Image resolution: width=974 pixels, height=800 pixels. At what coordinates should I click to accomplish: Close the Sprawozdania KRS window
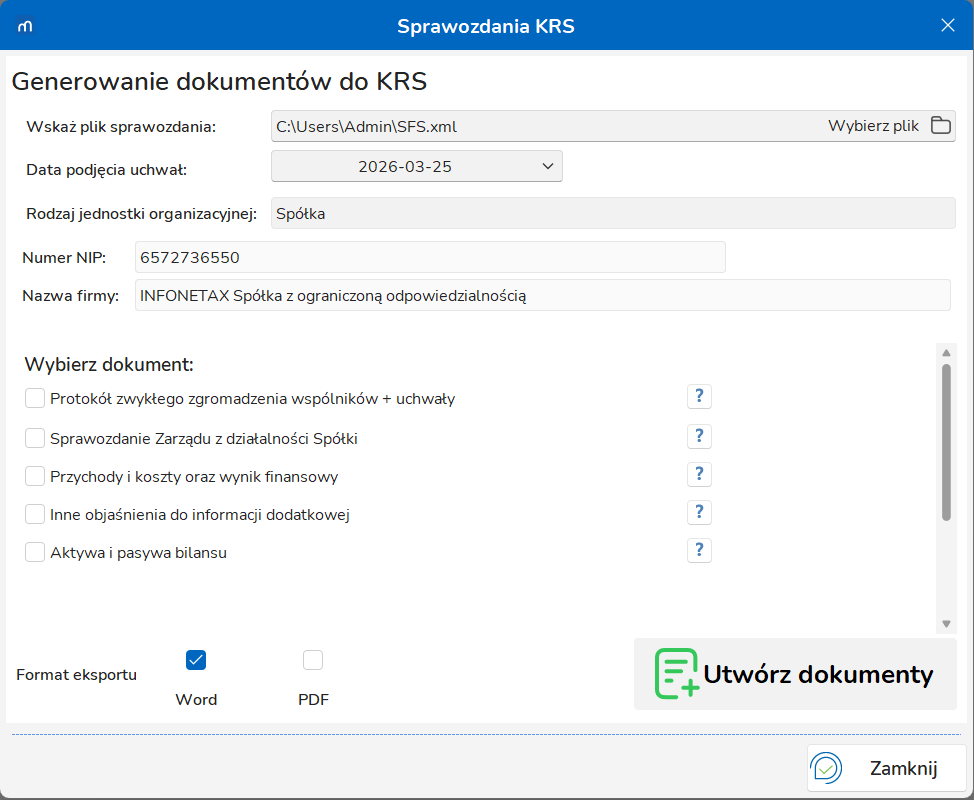click(x=947, y=26)
